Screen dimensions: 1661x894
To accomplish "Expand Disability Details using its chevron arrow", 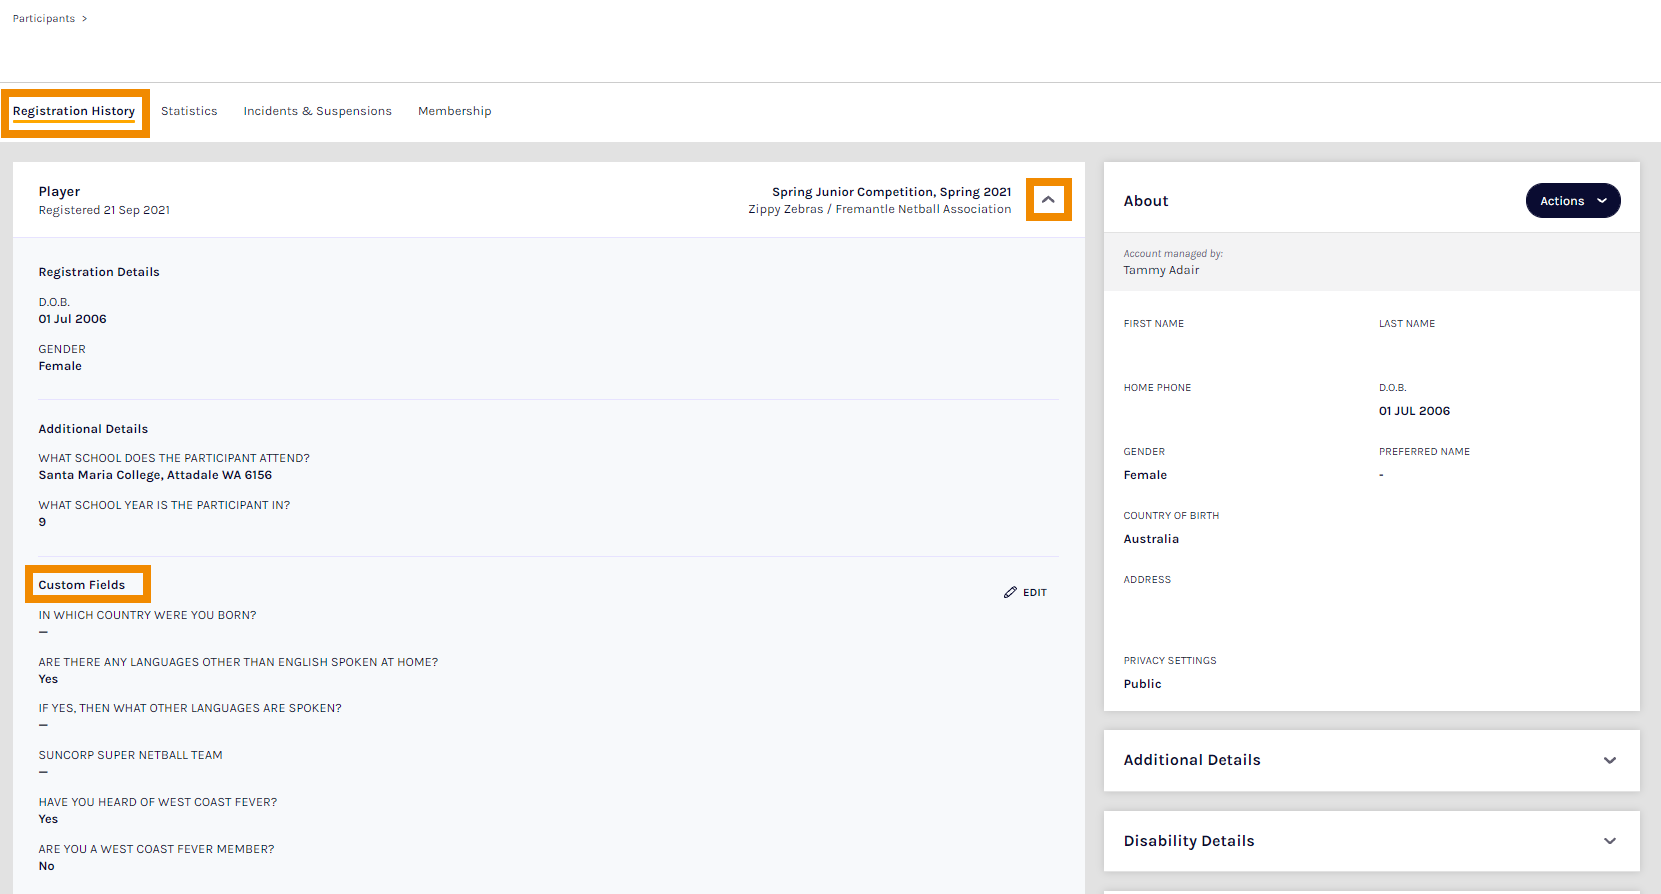I will point(1609,841).
